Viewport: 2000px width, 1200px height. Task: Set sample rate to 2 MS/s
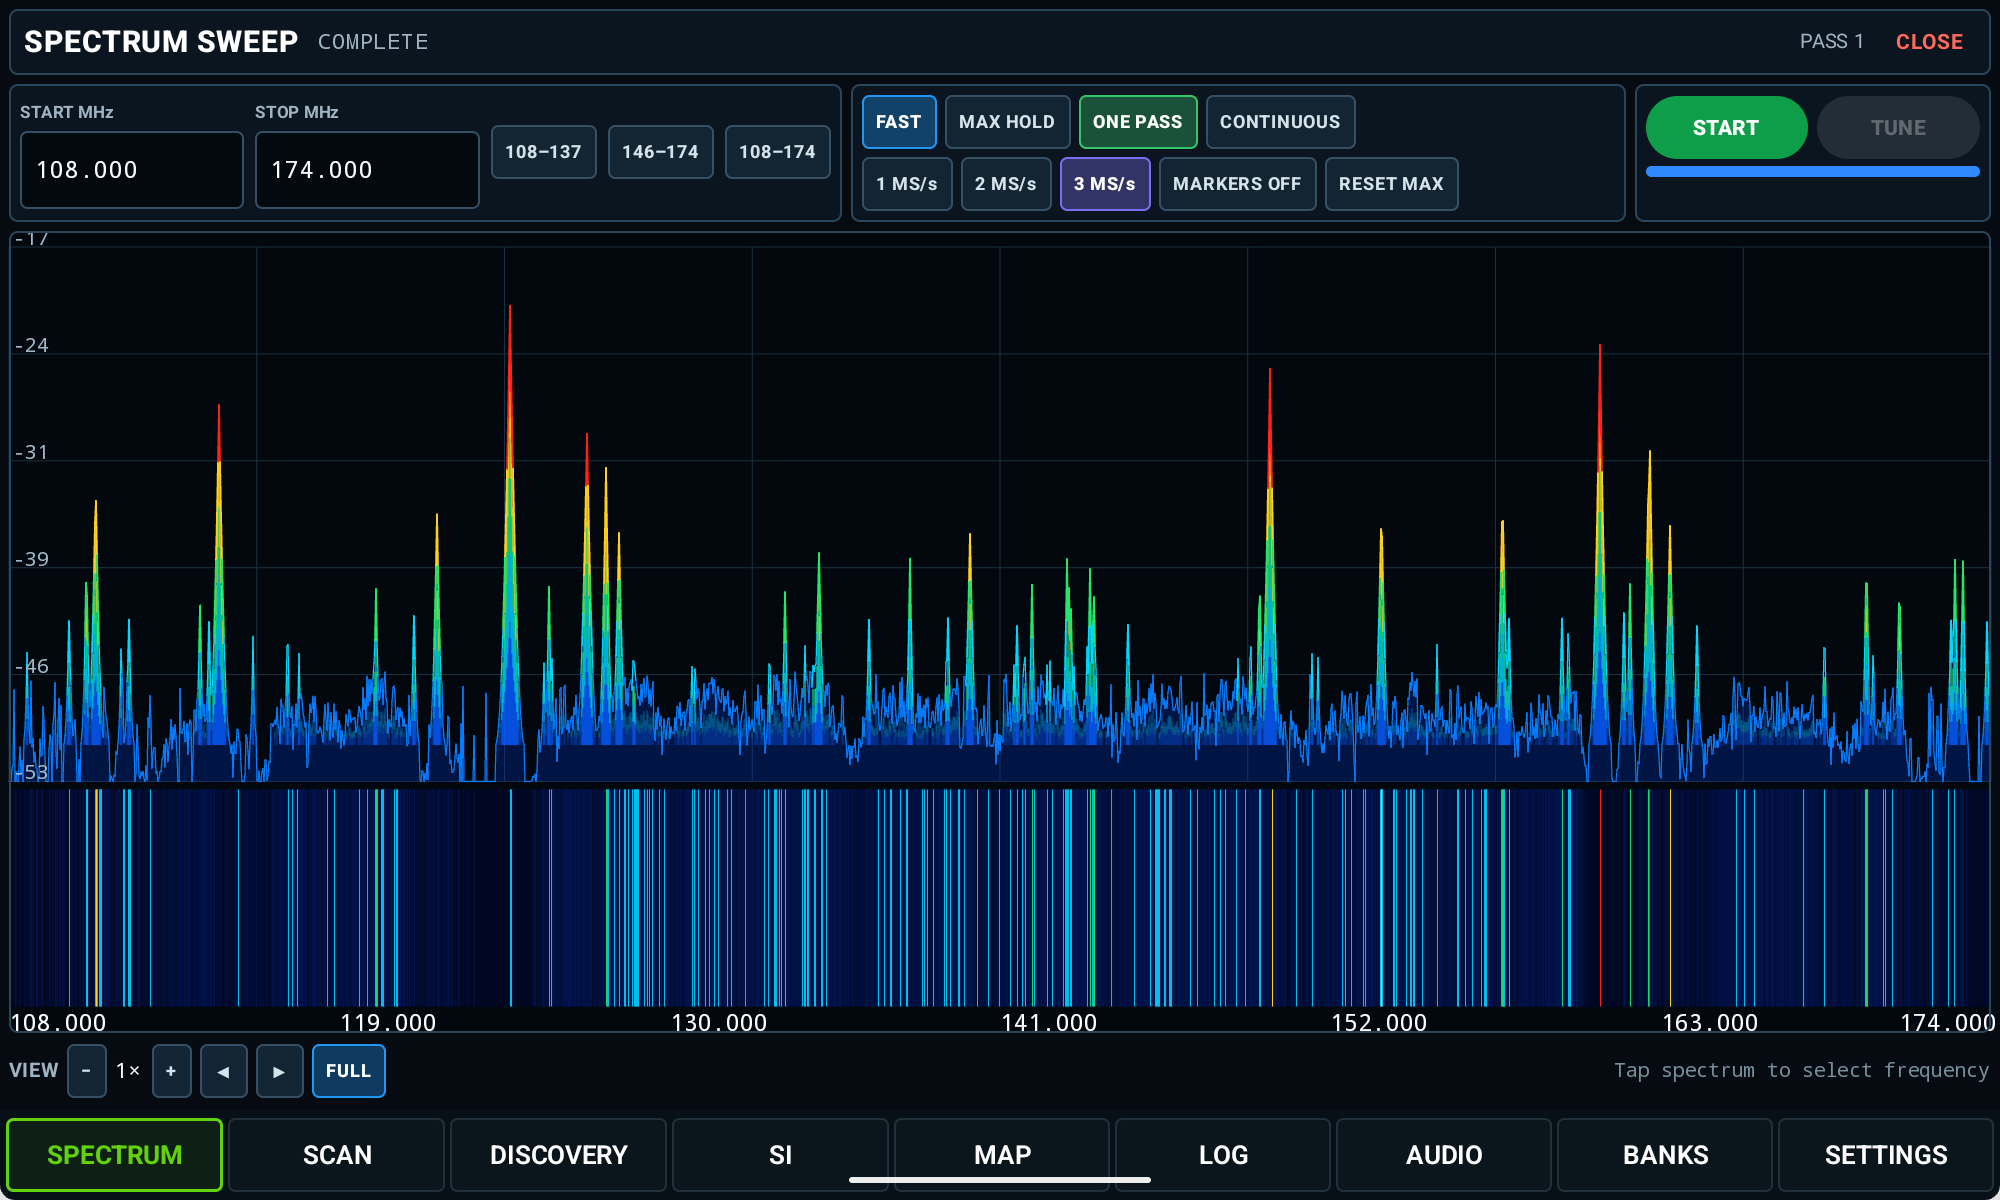pos(1006,184)
